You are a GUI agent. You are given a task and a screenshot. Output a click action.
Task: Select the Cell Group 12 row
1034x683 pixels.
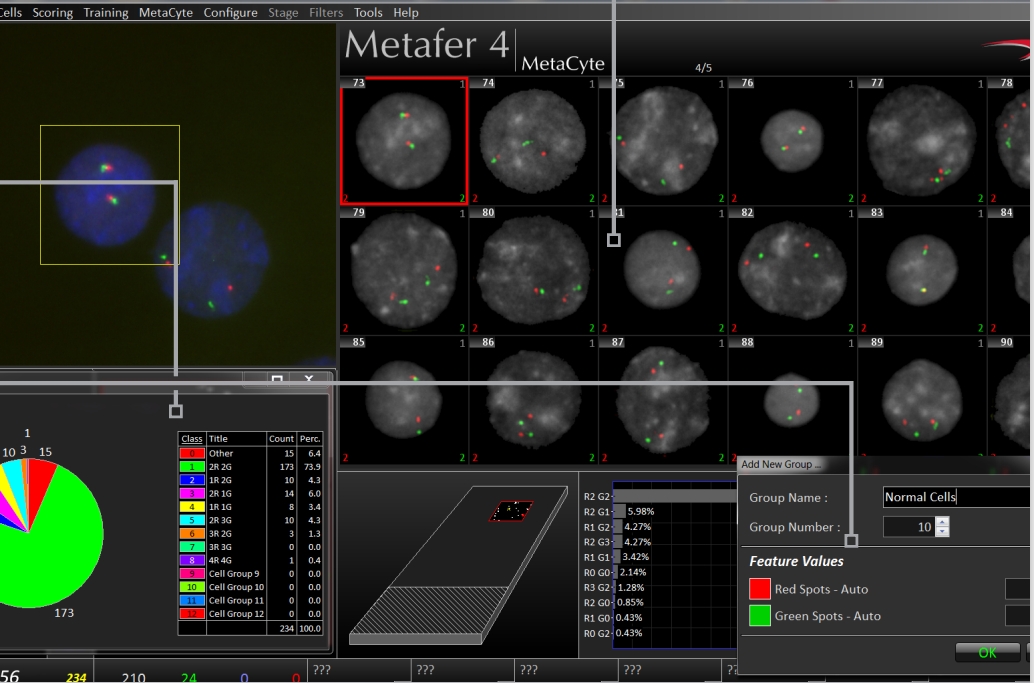[x=251, y=614]
